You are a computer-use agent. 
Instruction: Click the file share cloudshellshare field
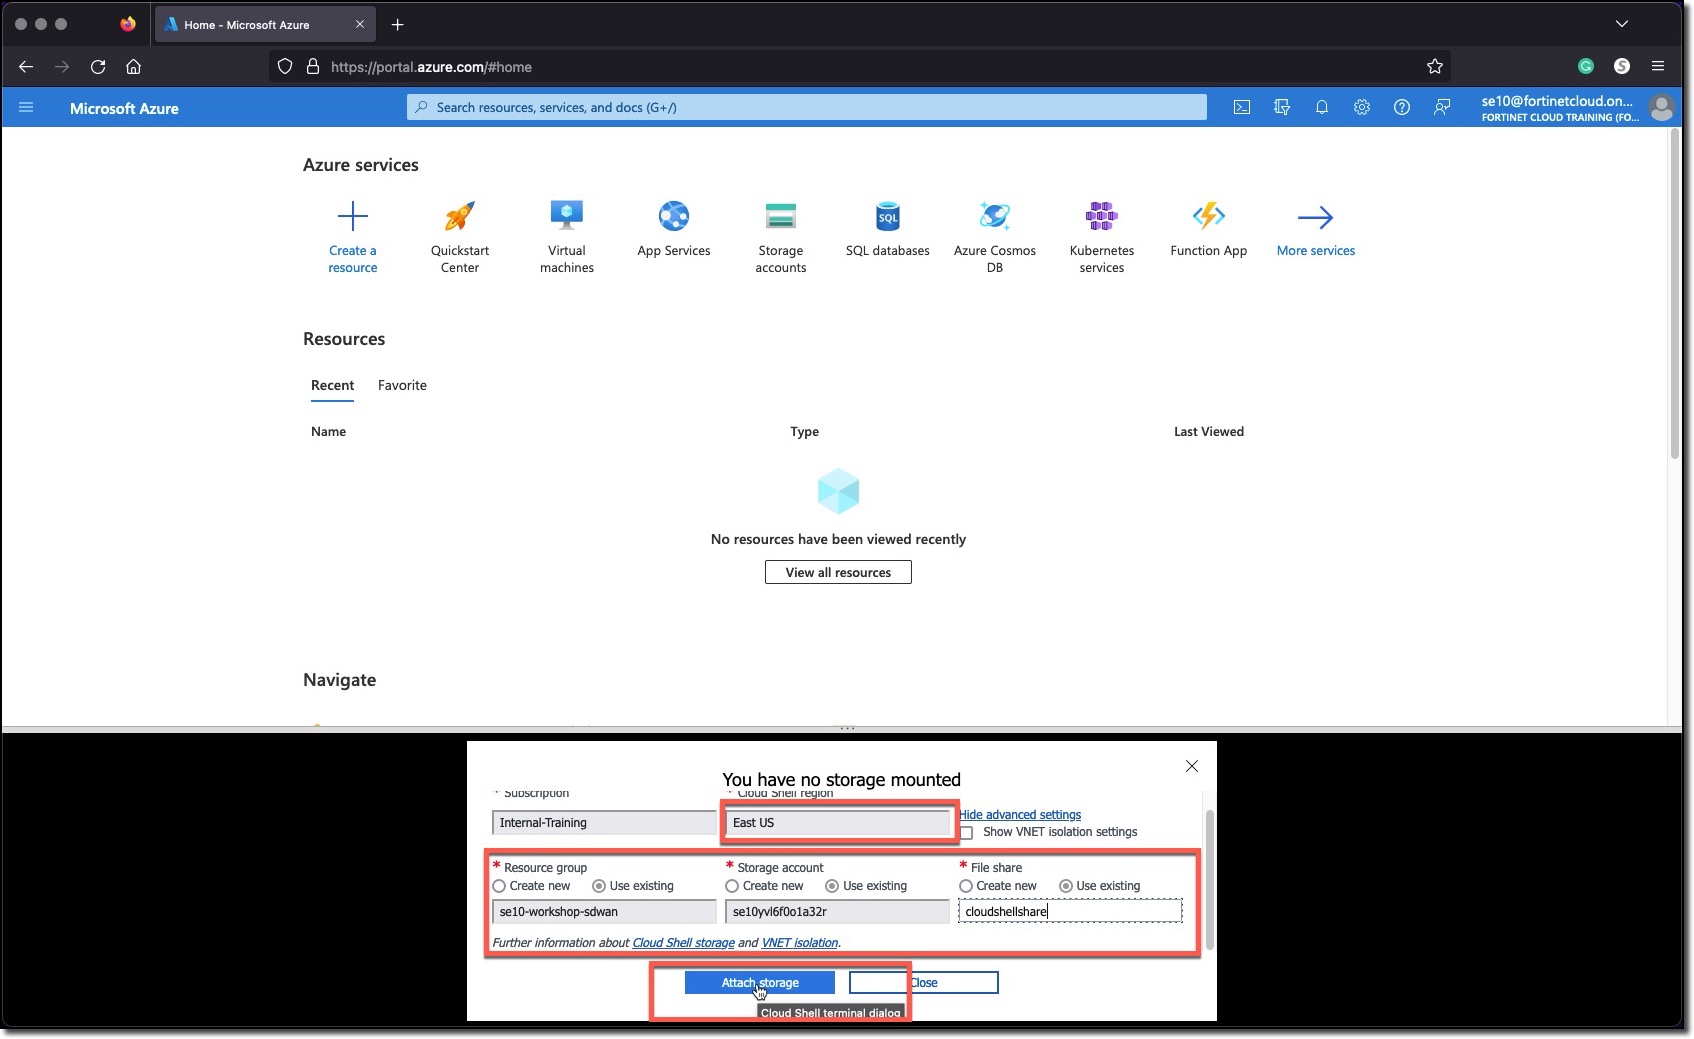pos(1070,911)
